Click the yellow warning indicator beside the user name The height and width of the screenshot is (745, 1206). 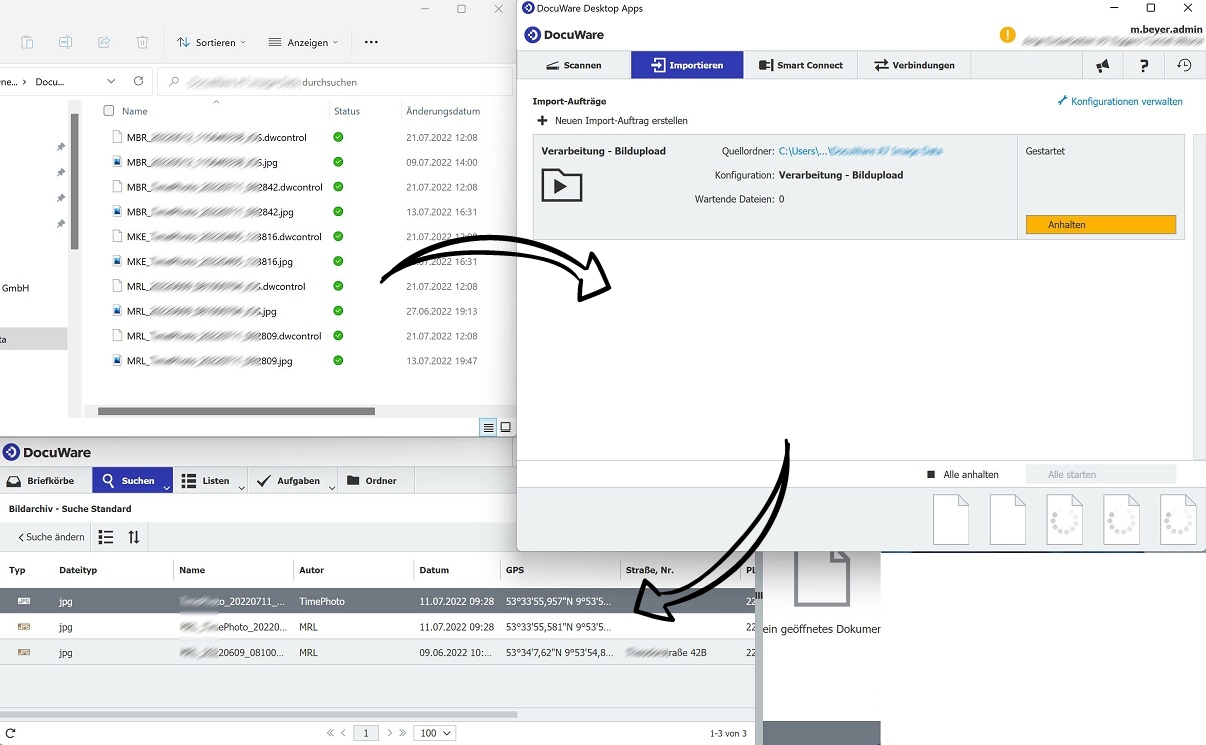1007,35
